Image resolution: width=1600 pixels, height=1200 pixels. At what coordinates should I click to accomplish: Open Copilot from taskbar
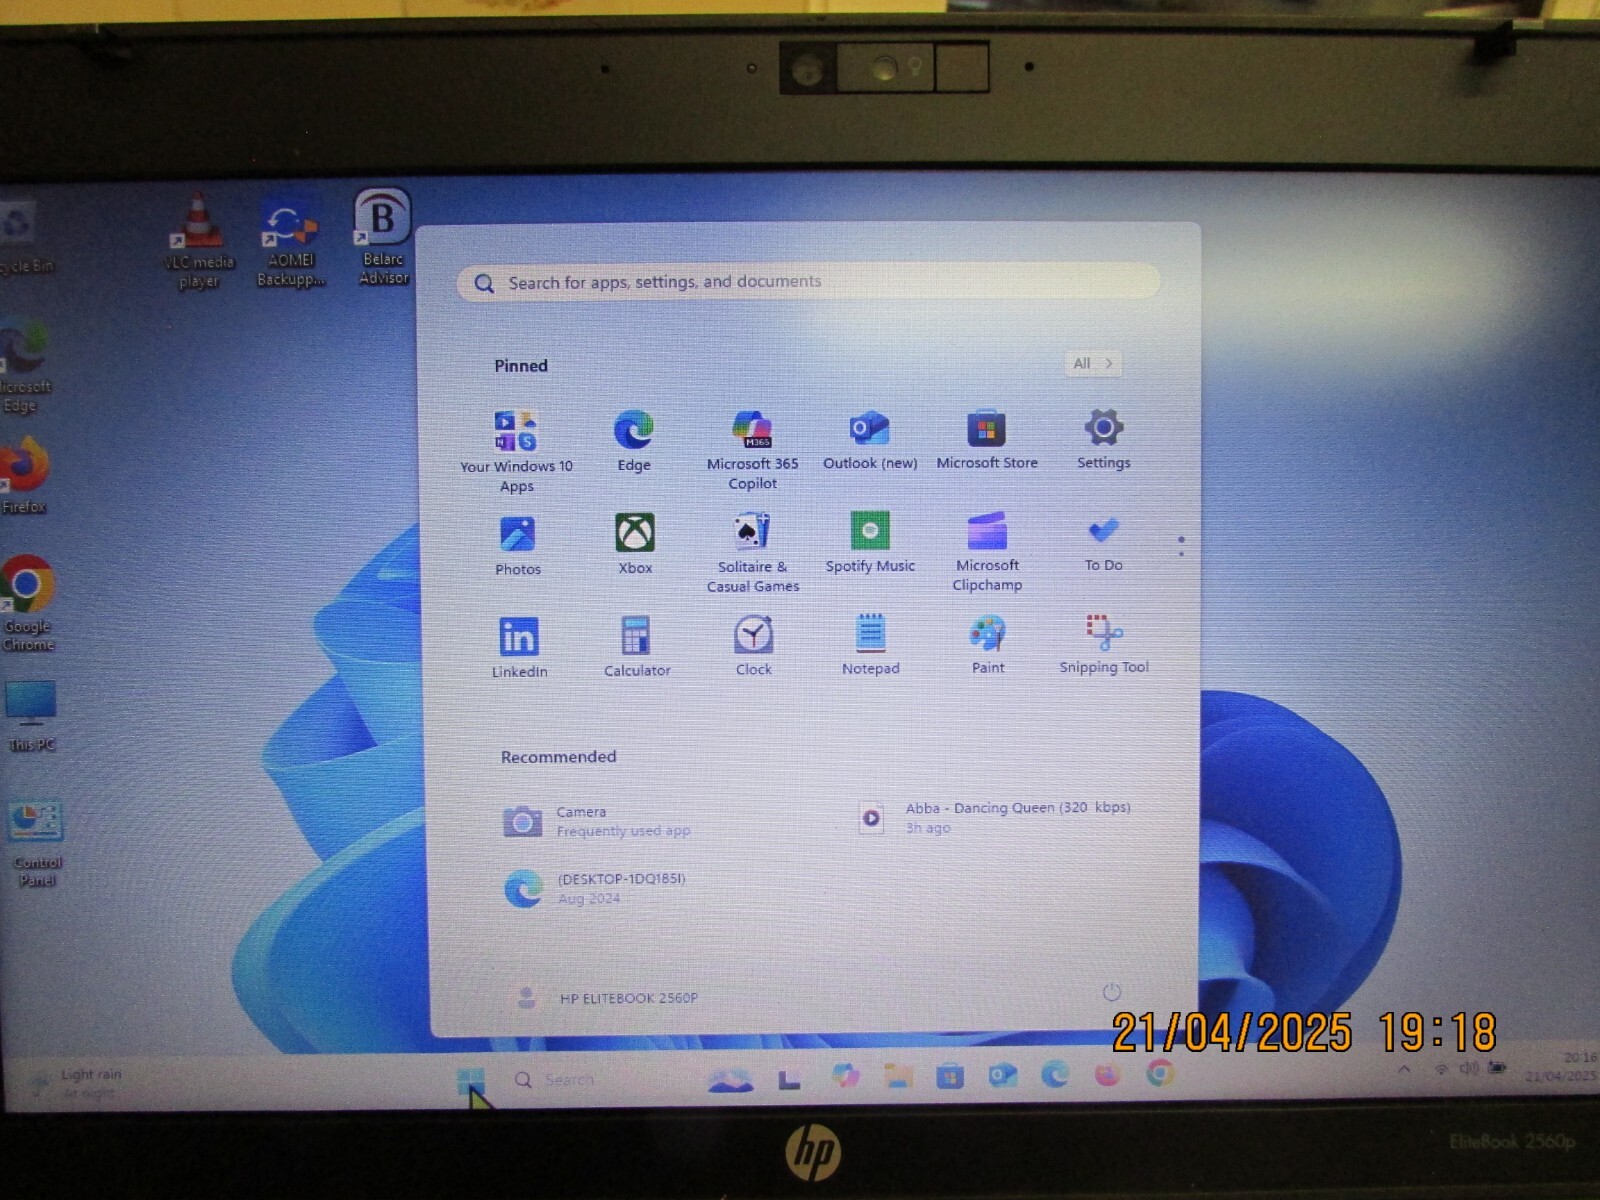pyautogui.click(x=845, y=1076)
